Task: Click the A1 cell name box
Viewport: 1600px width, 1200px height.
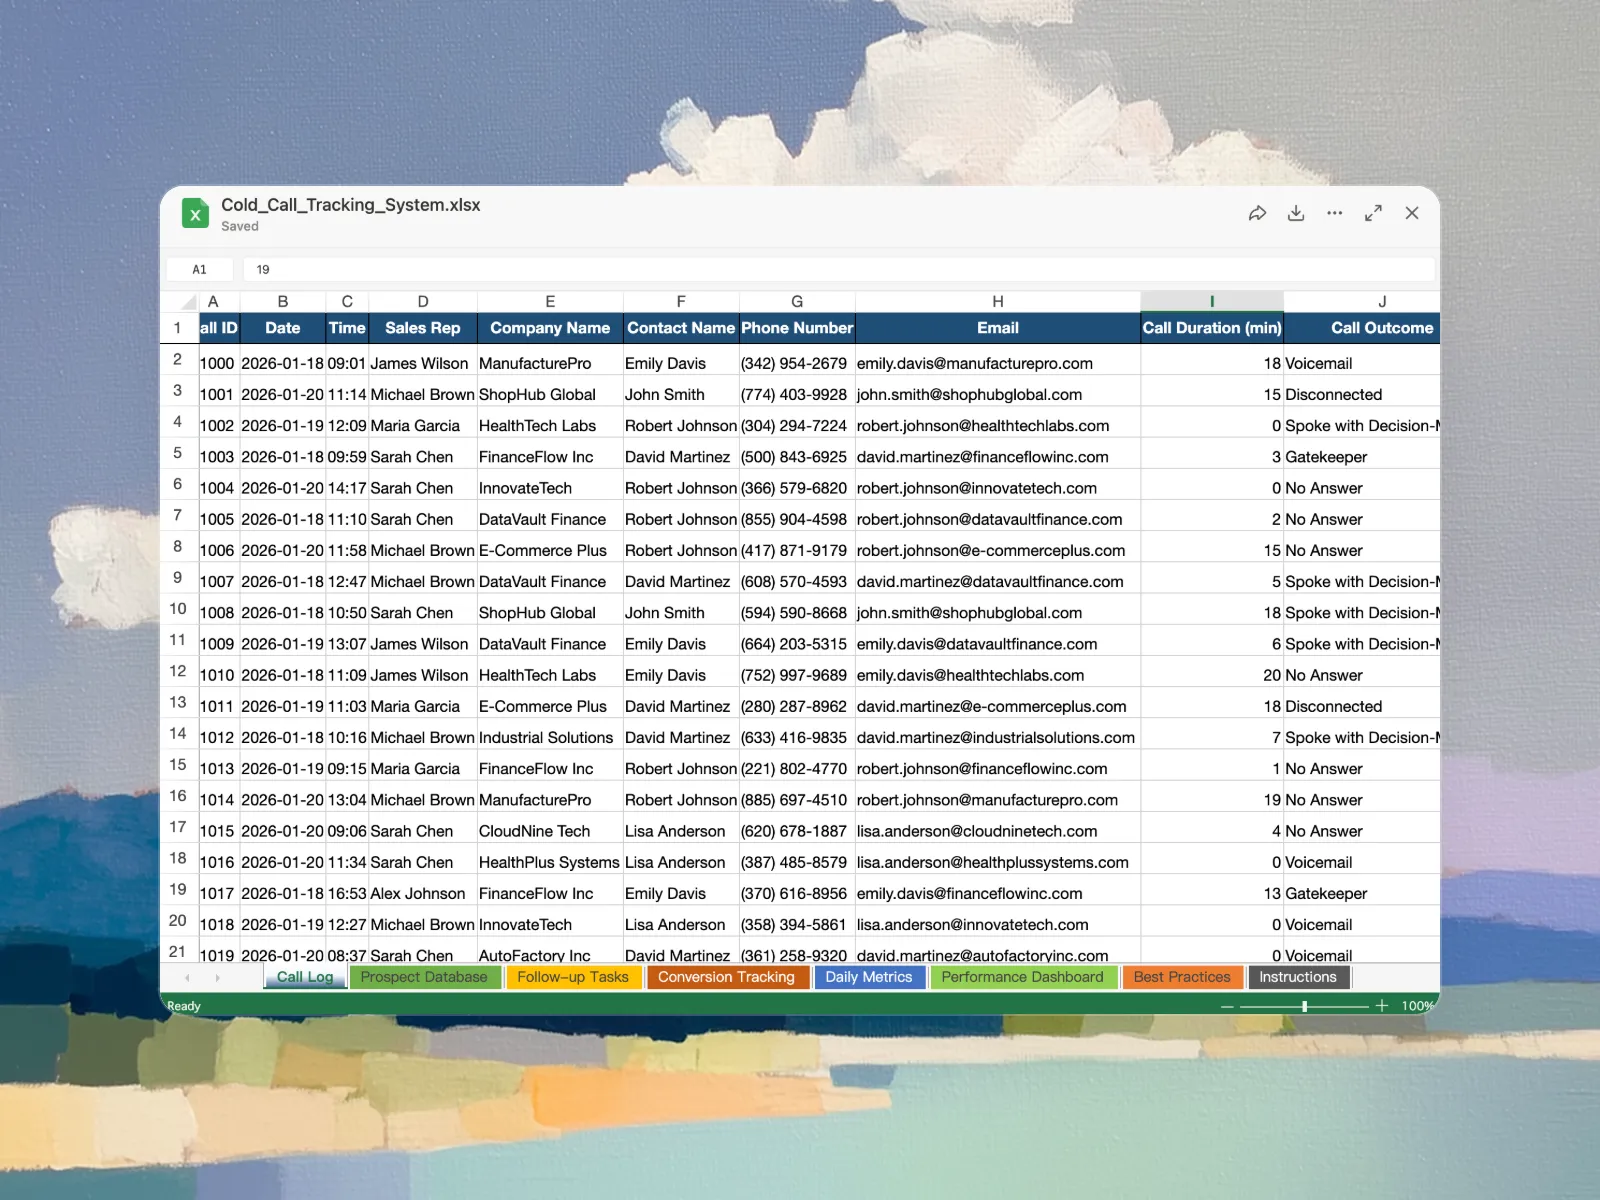Action: 200,269
